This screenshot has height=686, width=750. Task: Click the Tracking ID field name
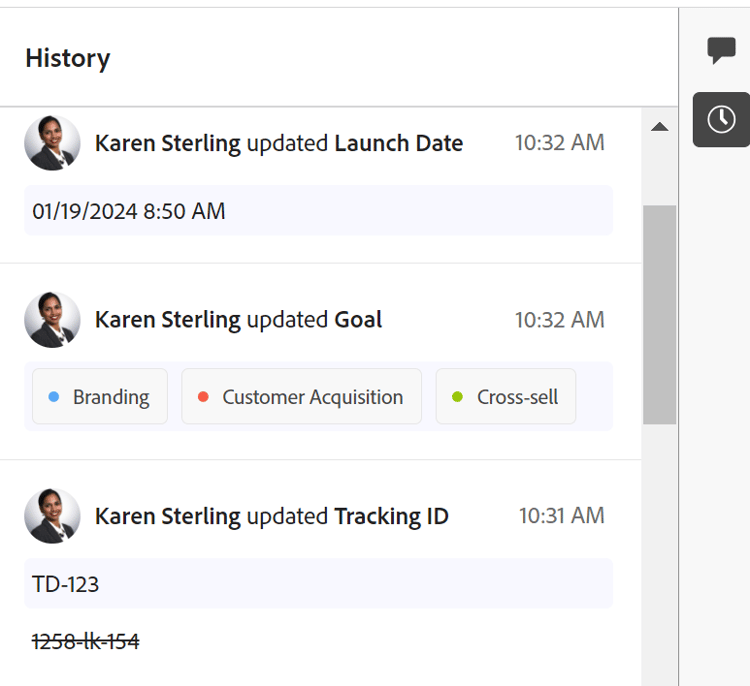(x=391, y=516)
